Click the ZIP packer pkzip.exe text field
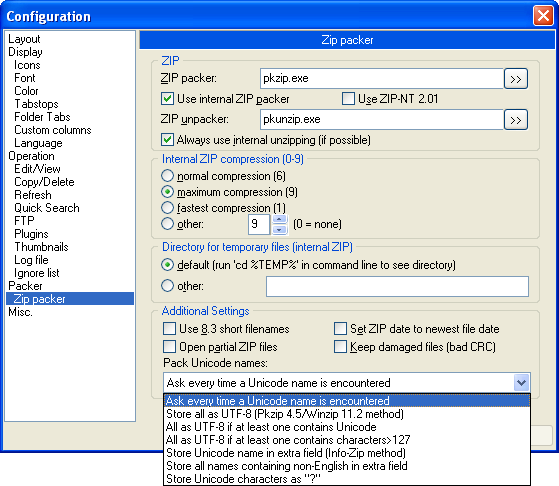 tap(382, 78)
